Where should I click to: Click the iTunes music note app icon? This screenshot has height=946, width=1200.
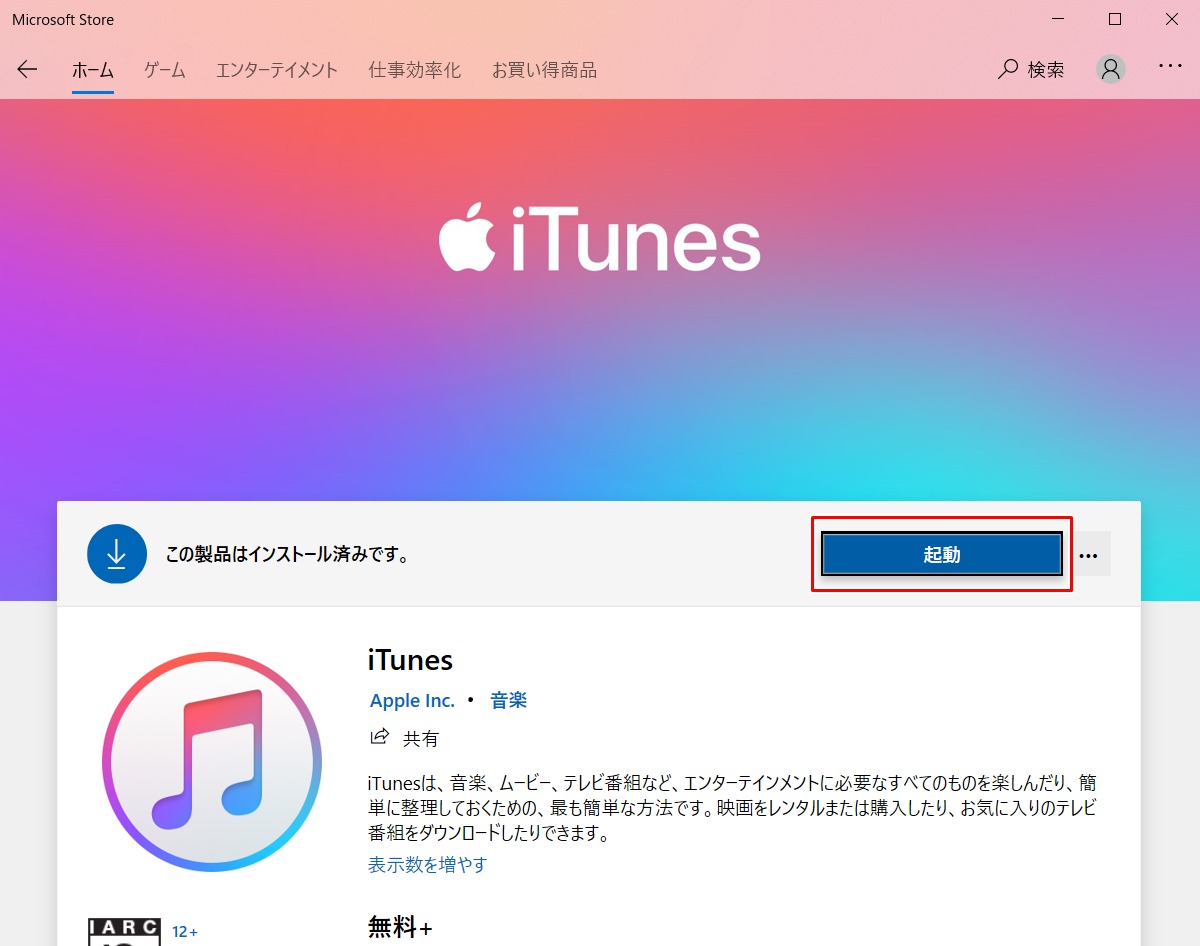tap(212, 762)
